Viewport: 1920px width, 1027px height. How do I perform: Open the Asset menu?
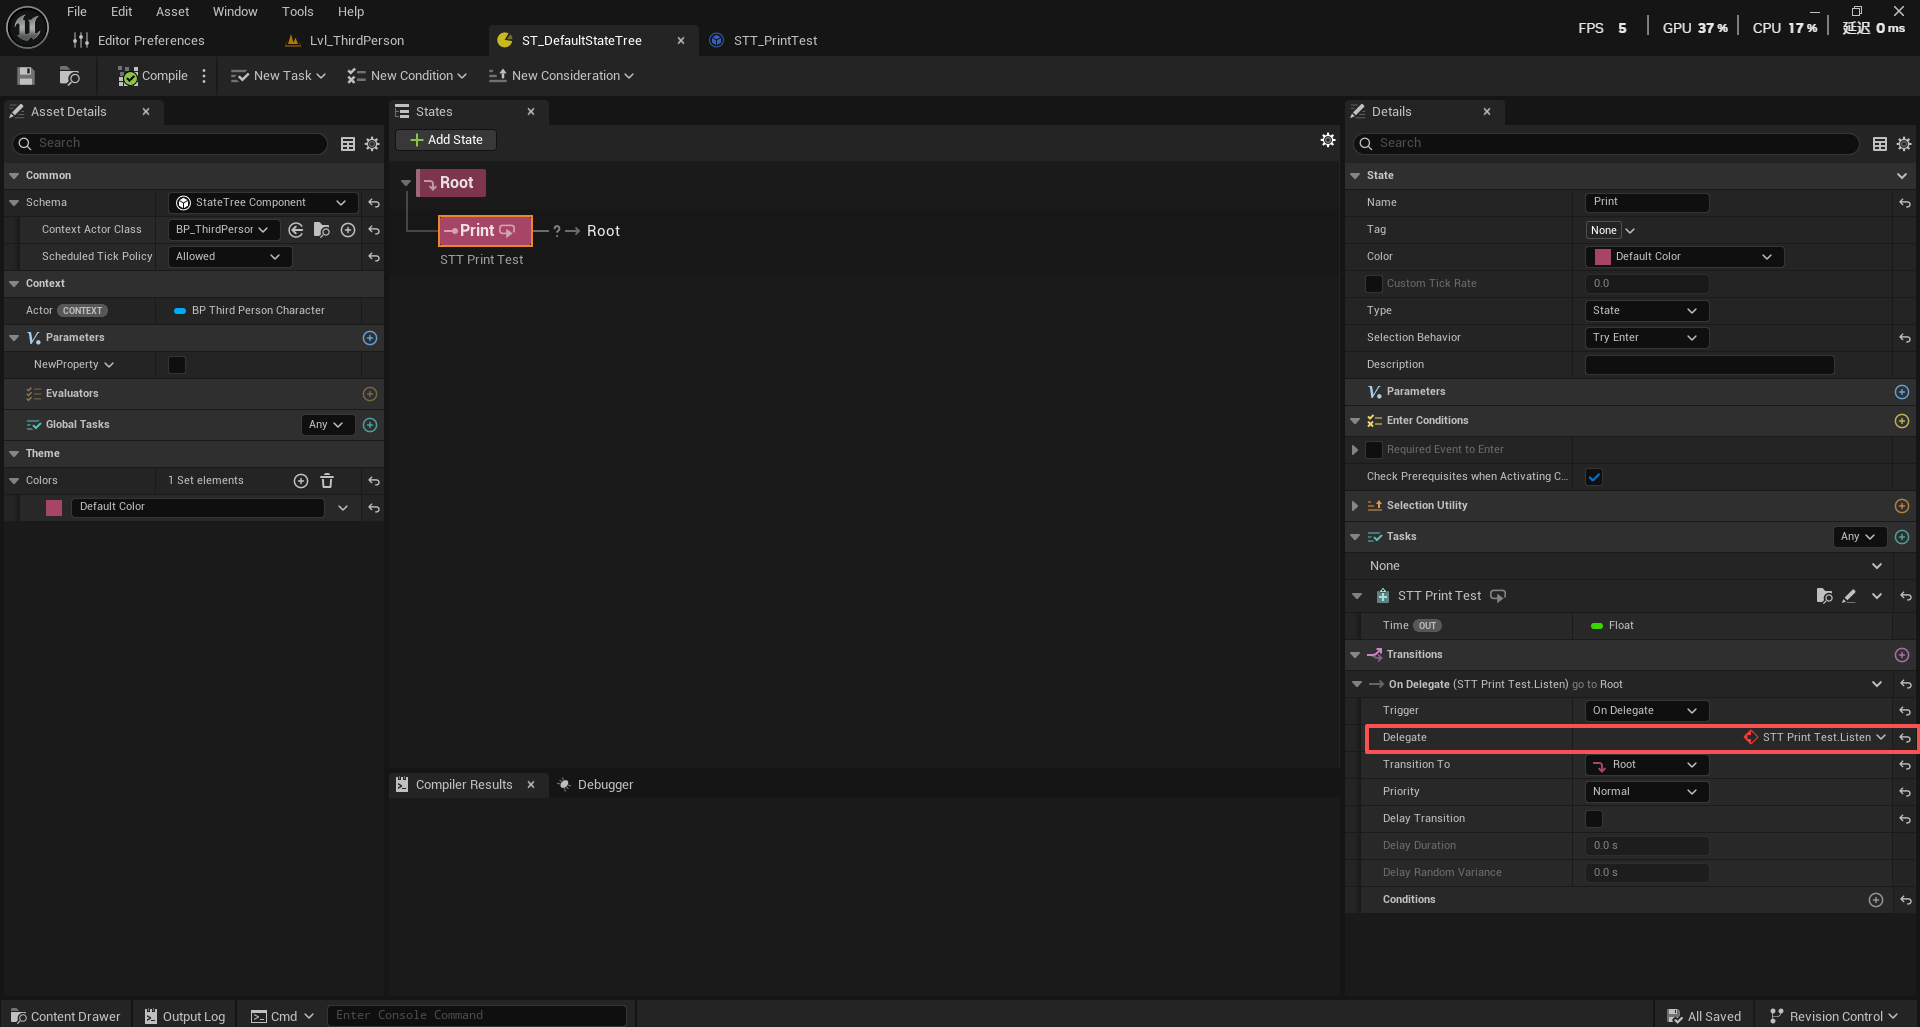pos(172,12)
